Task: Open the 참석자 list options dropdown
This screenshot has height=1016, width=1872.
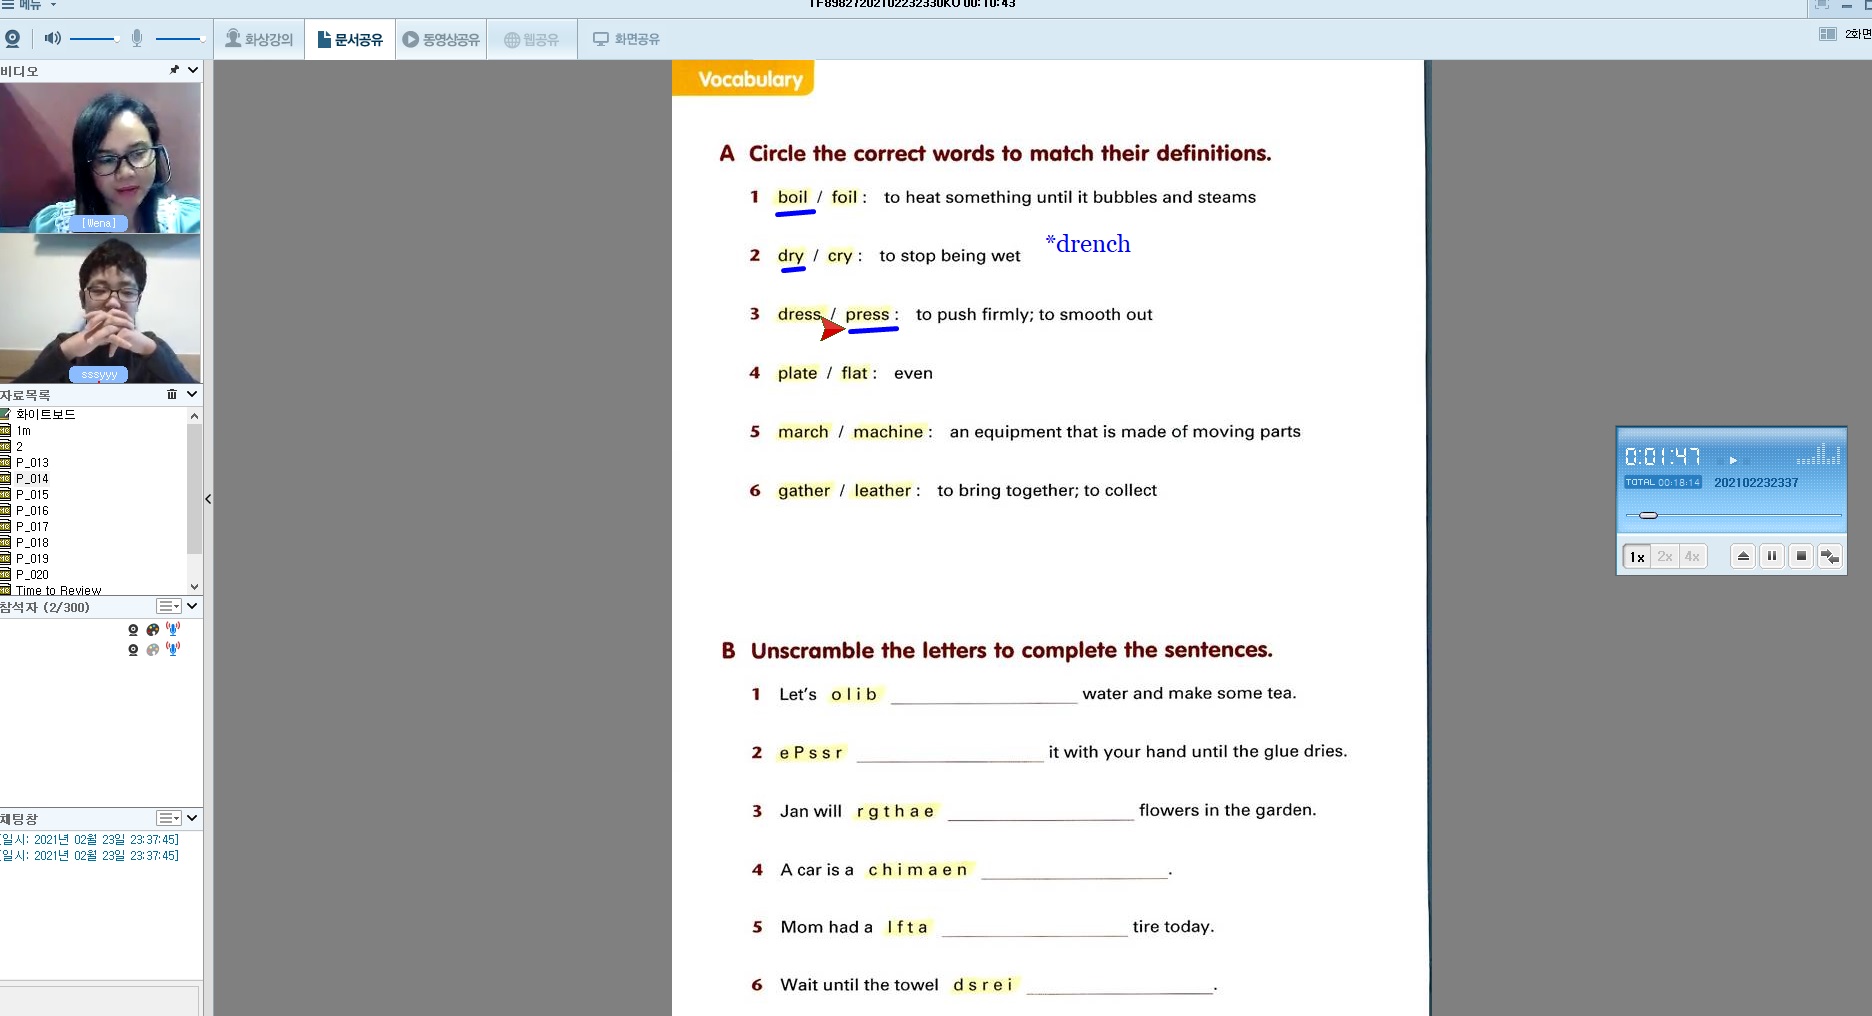Action: [x=169, y=606]
